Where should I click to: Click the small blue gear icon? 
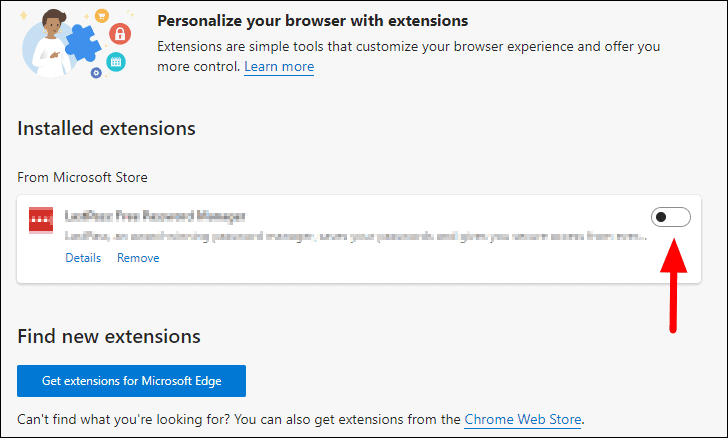coord(95,73)
